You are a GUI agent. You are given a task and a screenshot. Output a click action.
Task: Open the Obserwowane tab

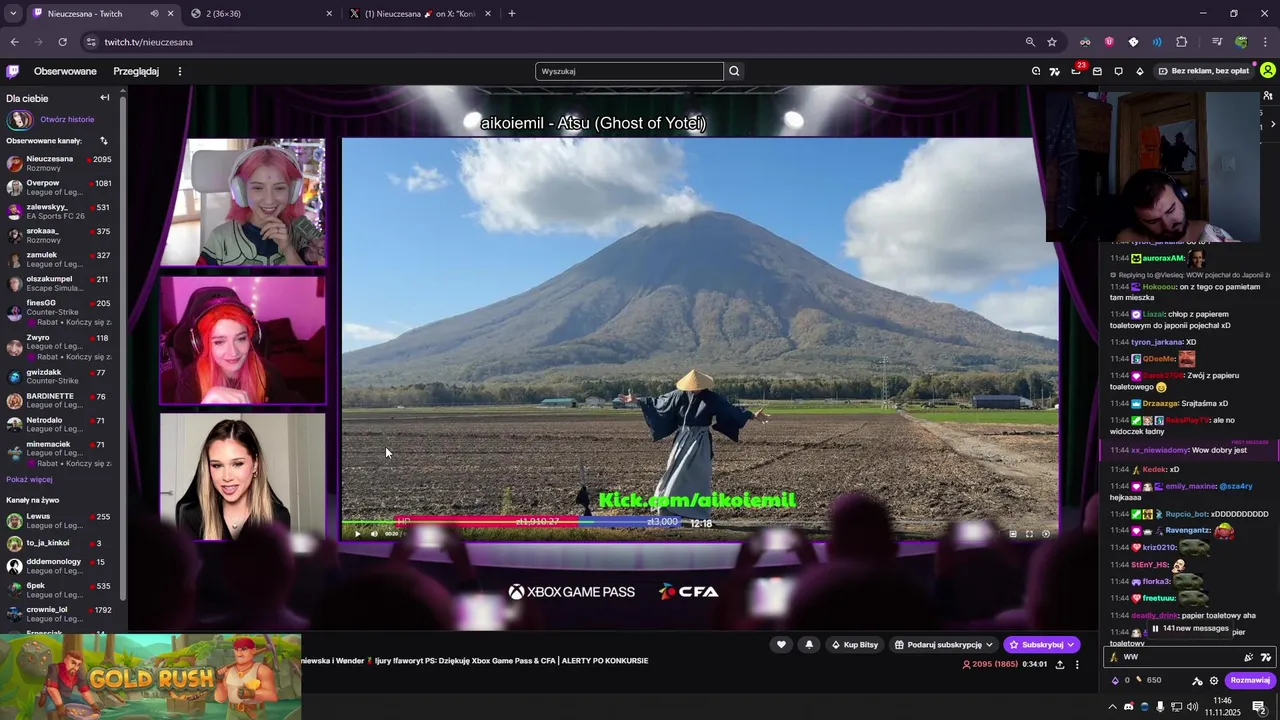65,71
